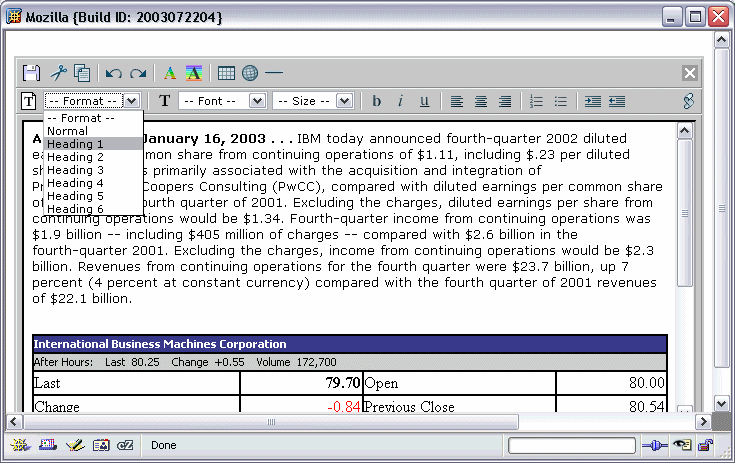Align text to the right
Screen dimensions: 735x463
click(504, 101)
